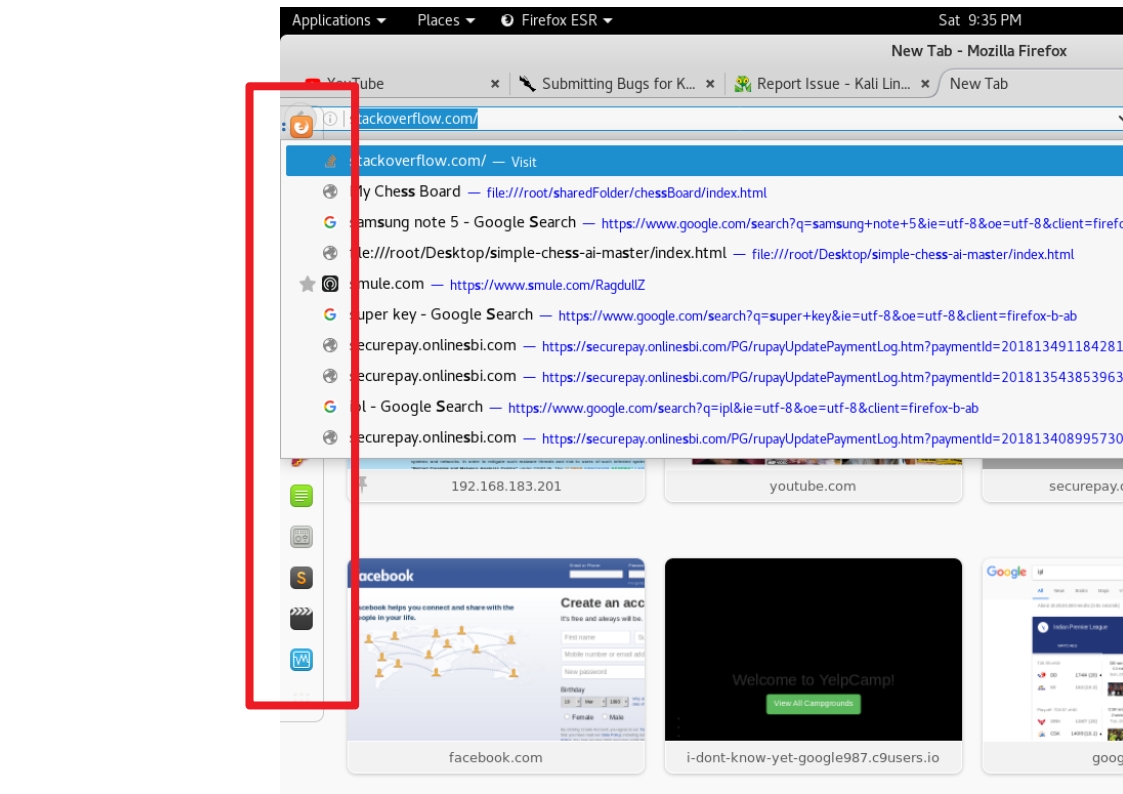The image size is (1123, 794).
Task: Click the orange Firefox icon in dock
Action: [301, 127]
